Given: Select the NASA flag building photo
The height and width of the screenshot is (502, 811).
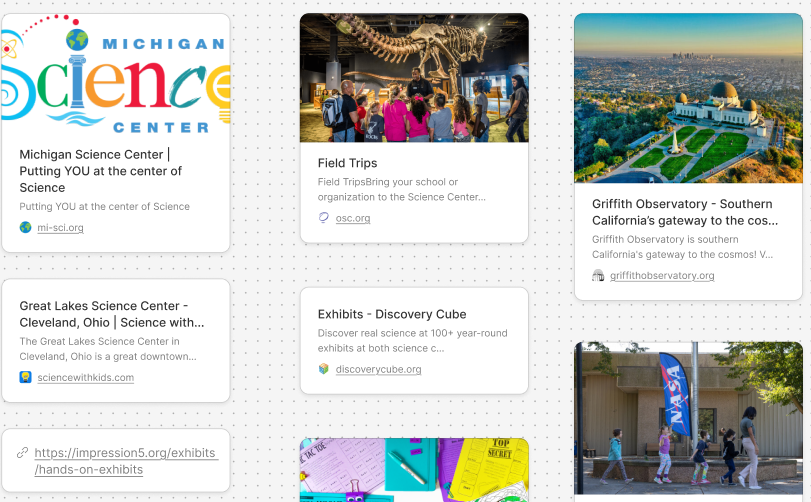Looking at the screenshot, I should click(x=688, y=417).
